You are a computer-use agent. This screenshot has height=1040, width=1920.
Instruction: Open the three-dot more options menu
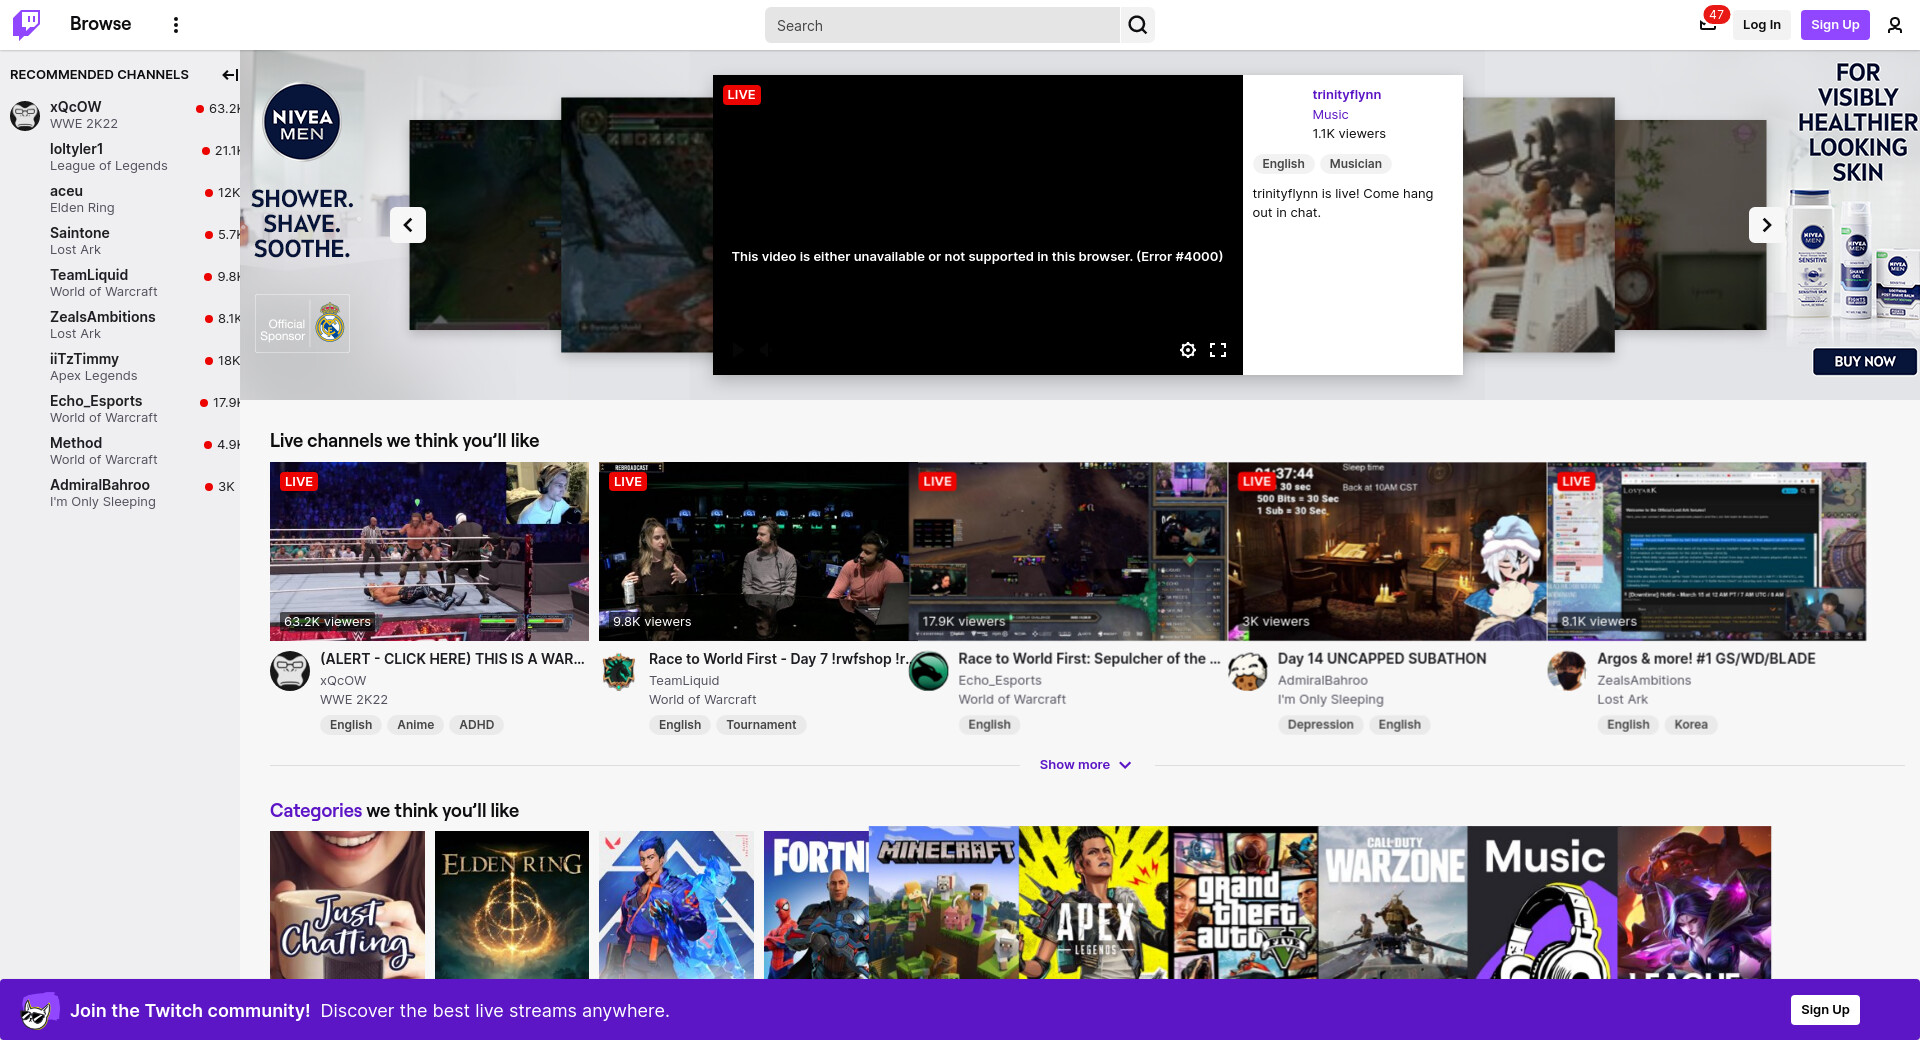pos(176,25)
